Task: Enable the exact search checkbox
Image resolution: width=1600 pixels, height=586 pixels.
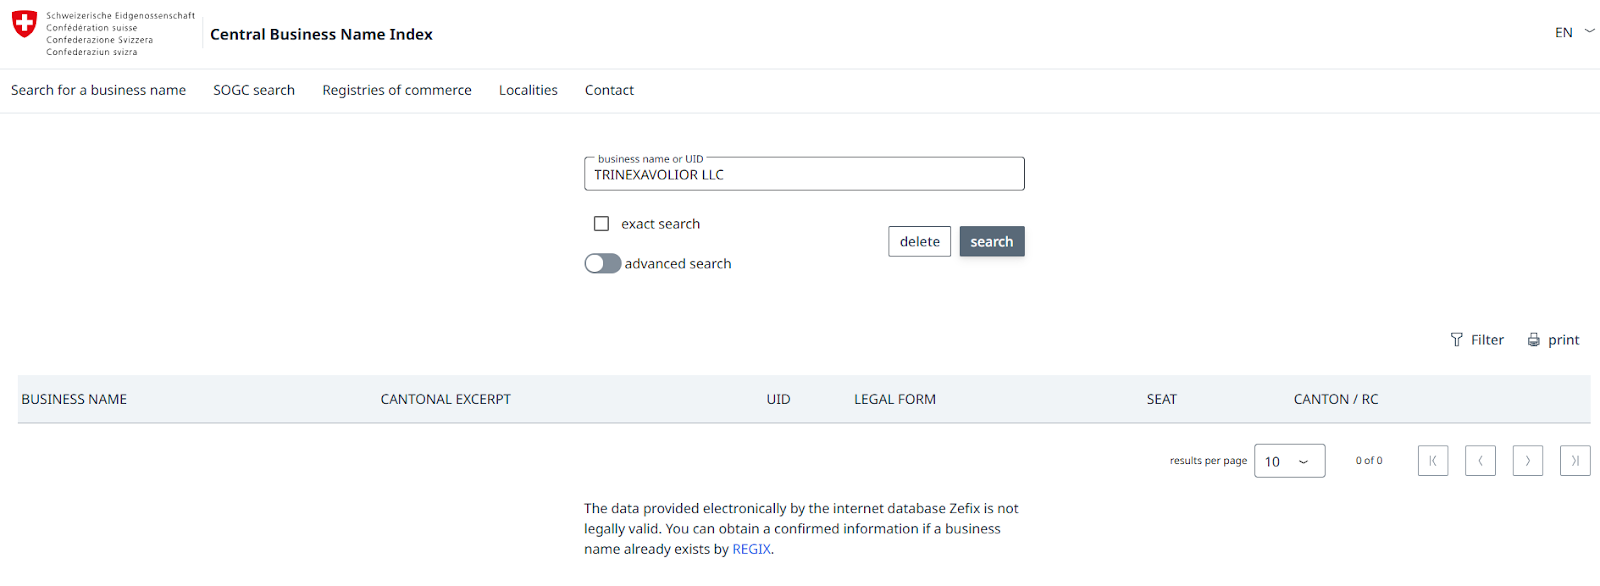Action: pos(601,224)
